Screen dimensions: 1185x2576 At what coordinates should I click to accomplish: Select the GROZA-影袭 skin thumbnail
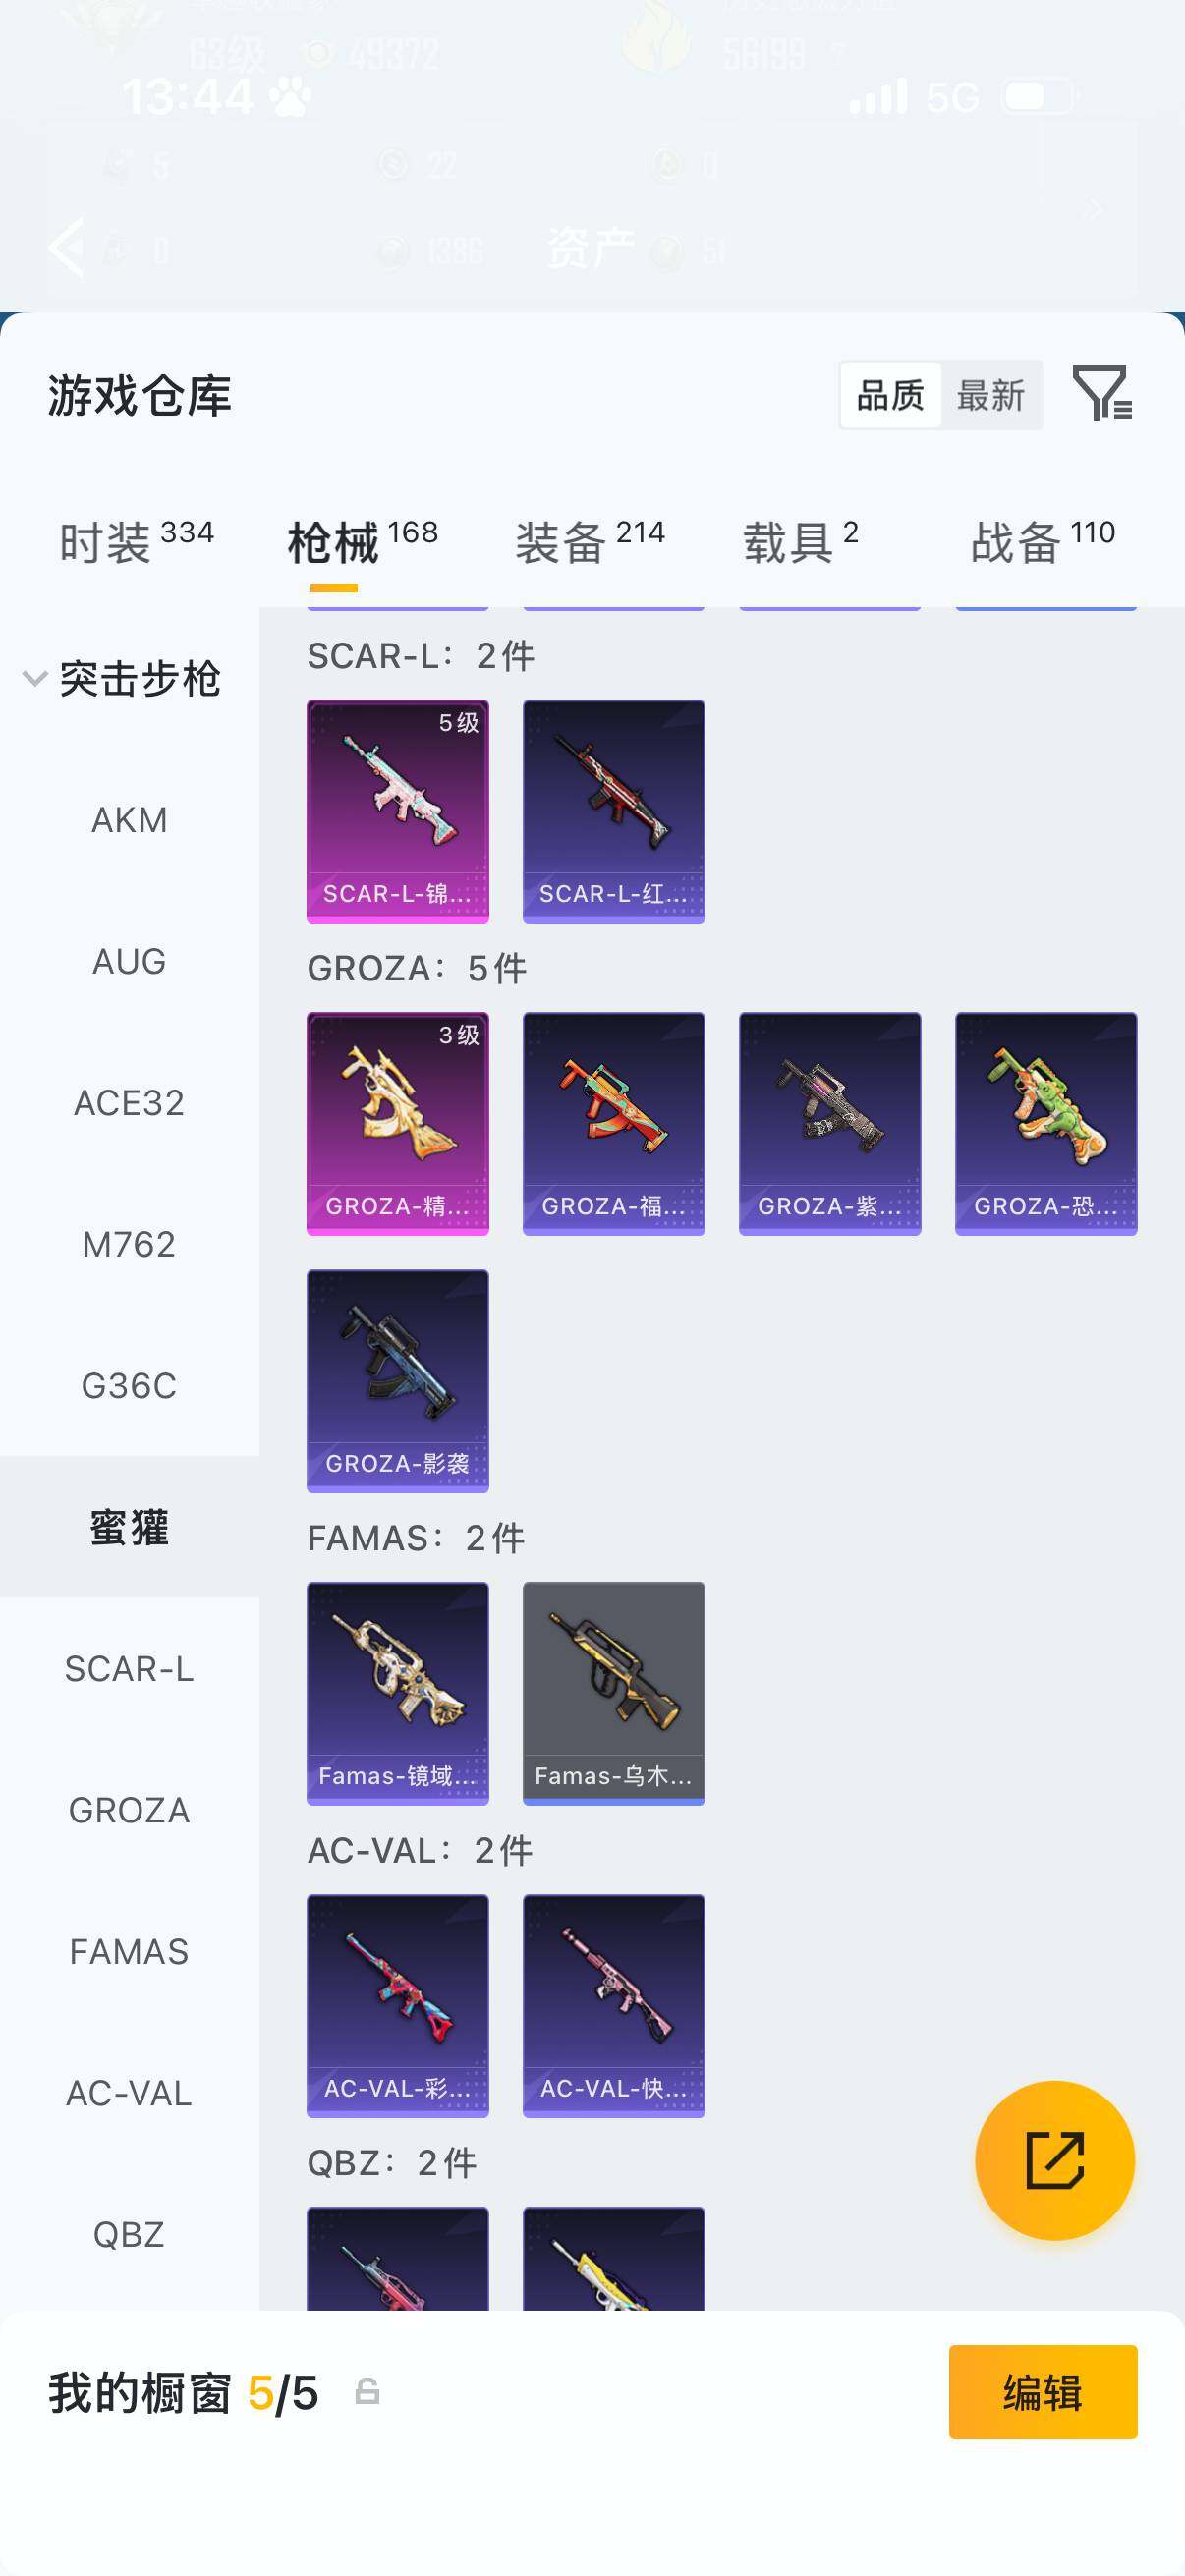click(397, 1381)
